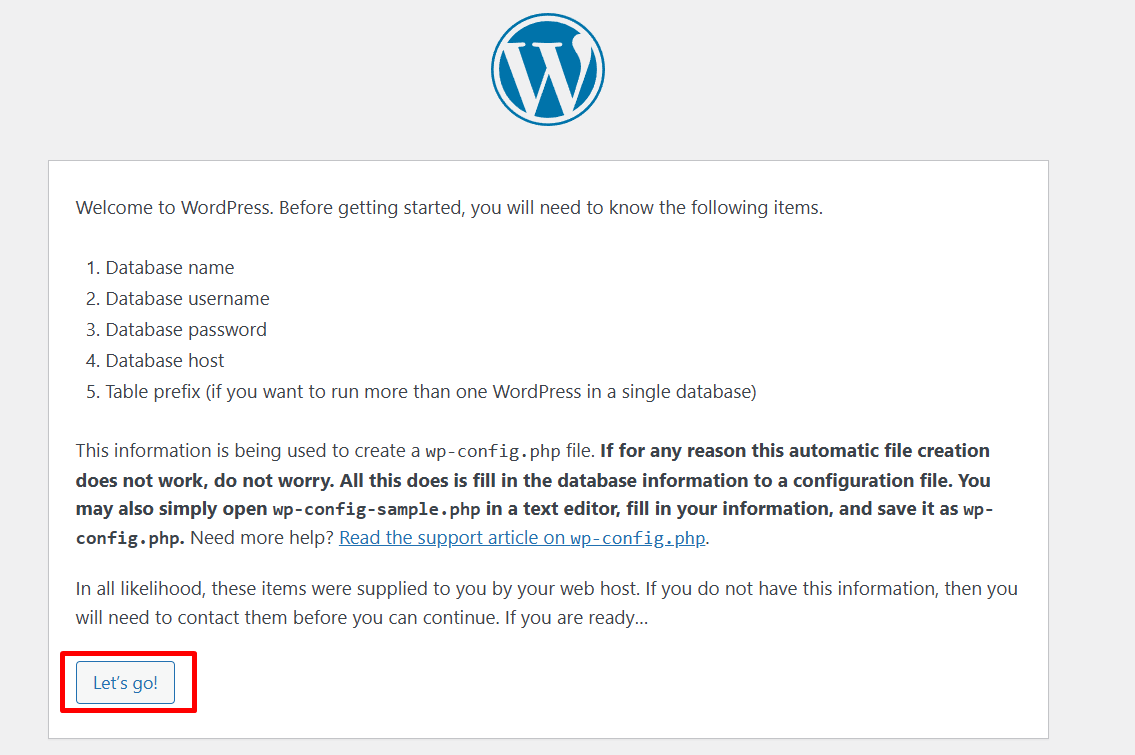Viewport: 1135px width, 755px height.
Task: Click the "Welcome to WordPress" intro sentence
Action: [449, 208]
